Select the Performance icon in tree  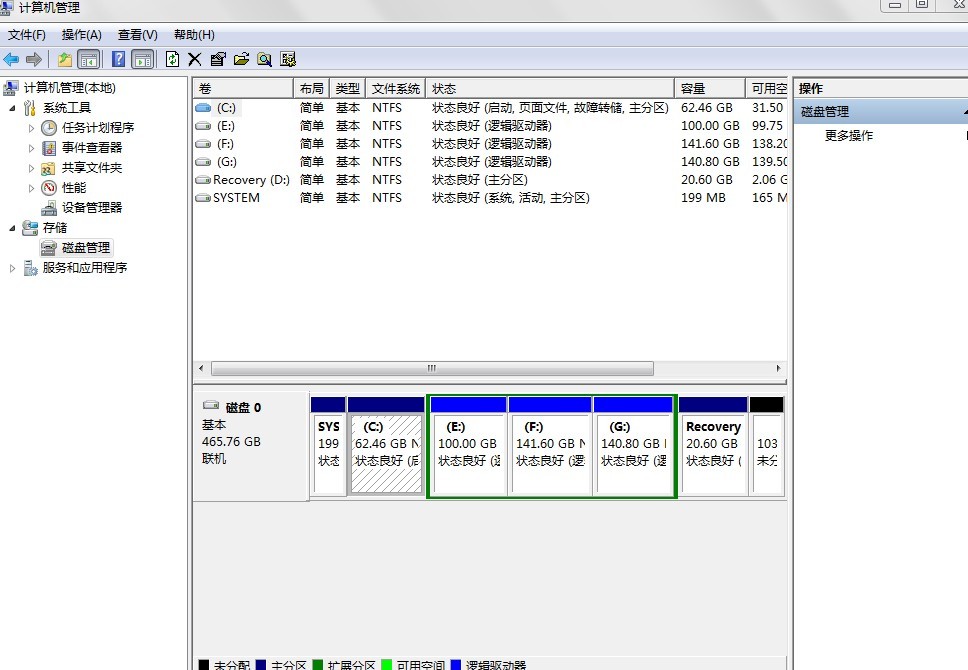coord(49,188)
